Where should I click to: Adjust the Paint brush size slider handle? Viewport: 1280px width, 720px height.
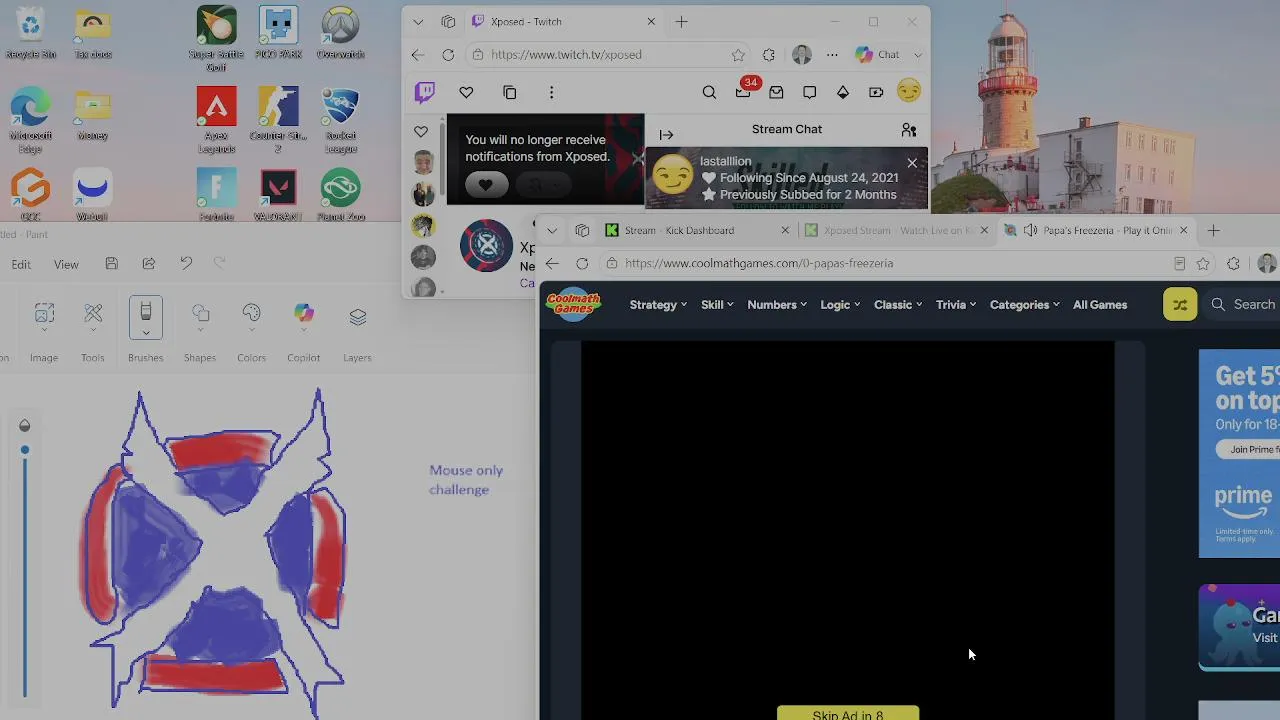tap(25, 450)
